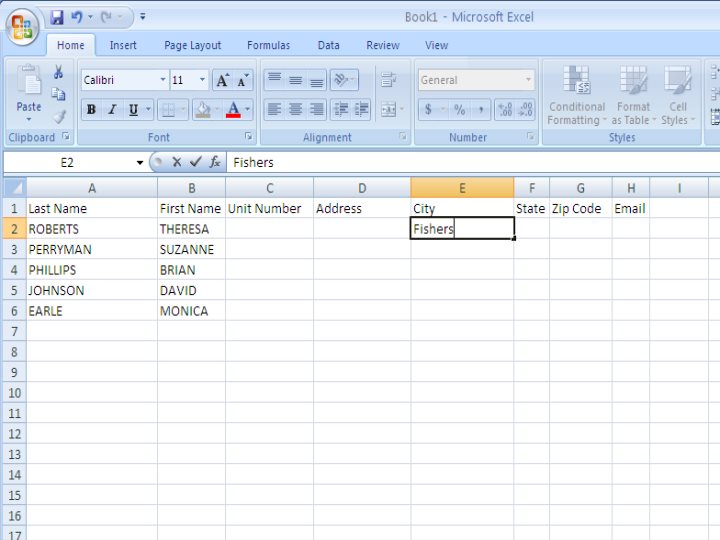The width and height of the screenshot is (720, 540).
Task: Decrease indent in Alignment group
Action: 341,109
